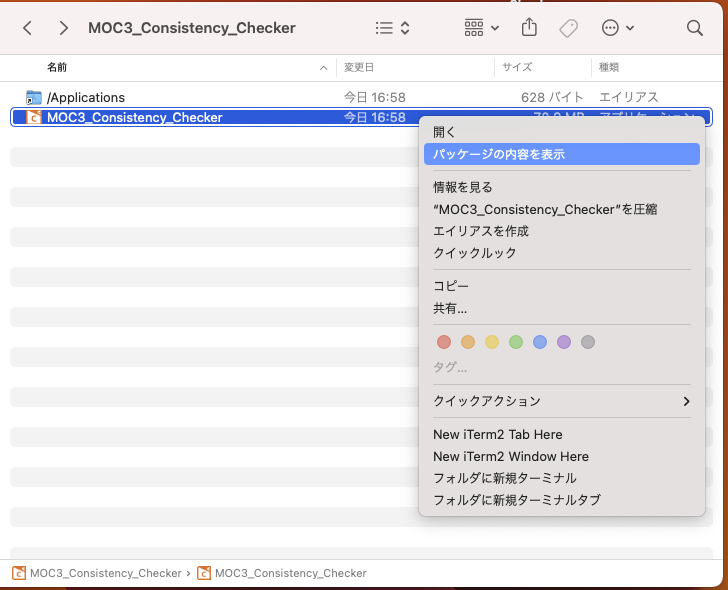Apply the red tag color
728x590 pixels.
click(444, 342)
